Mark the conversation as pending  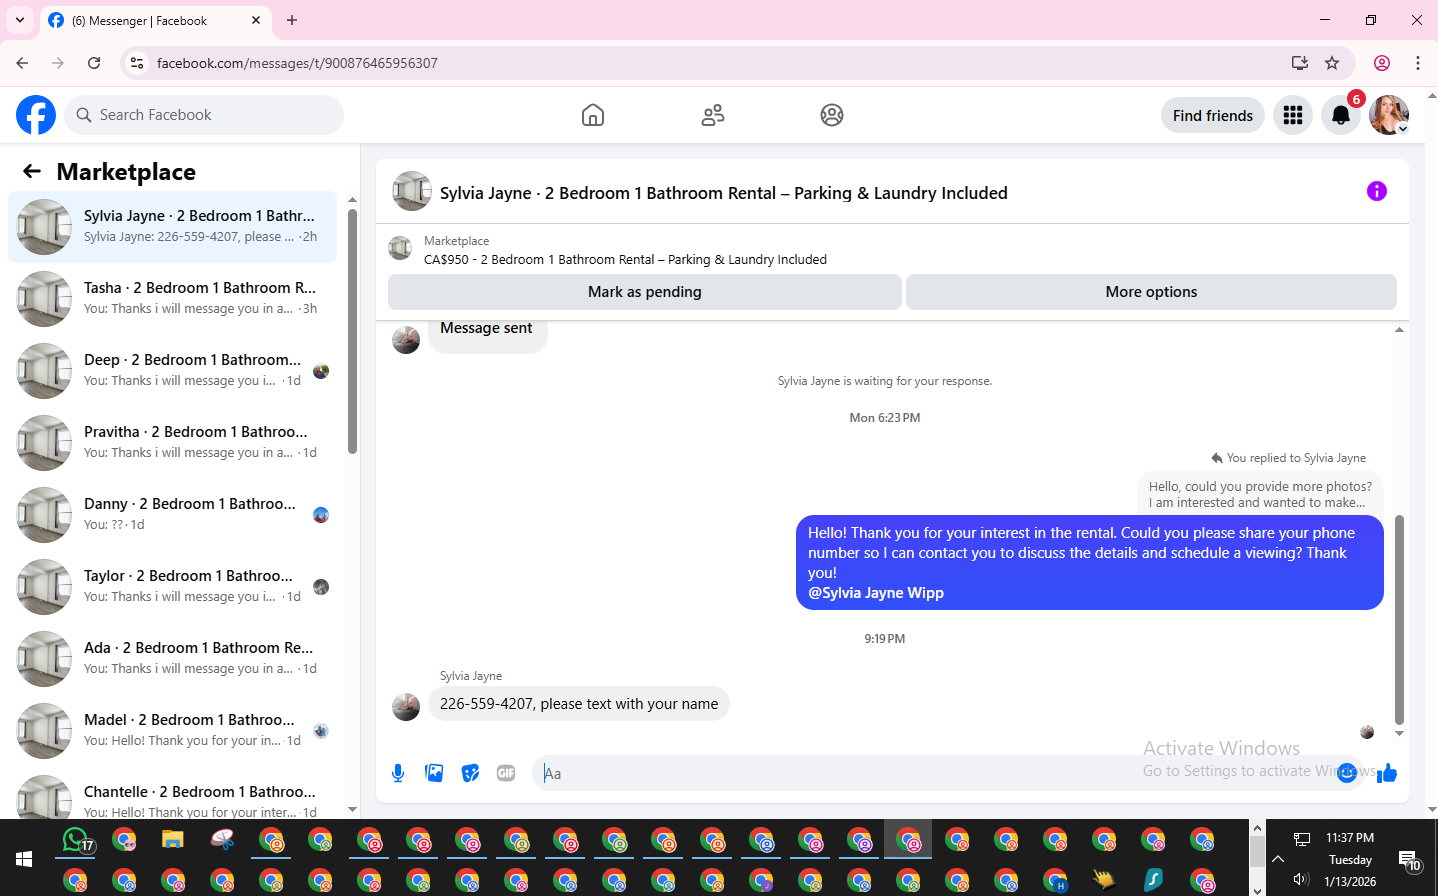pyautogui.click(x=645, y=292)
